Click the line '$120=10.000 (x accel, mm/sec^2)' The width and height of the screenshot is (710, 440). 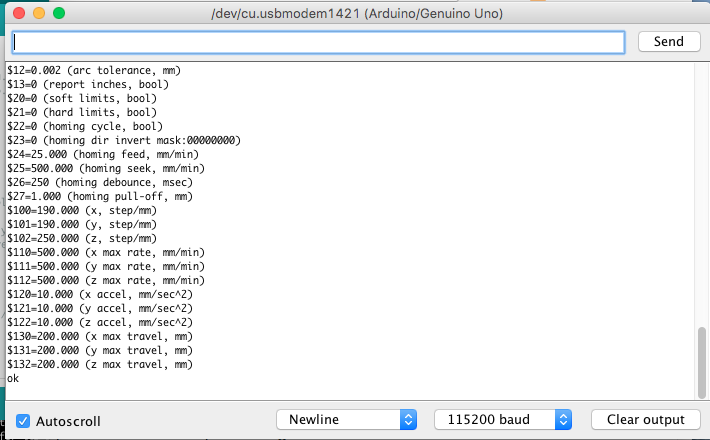tap(100, 295)
